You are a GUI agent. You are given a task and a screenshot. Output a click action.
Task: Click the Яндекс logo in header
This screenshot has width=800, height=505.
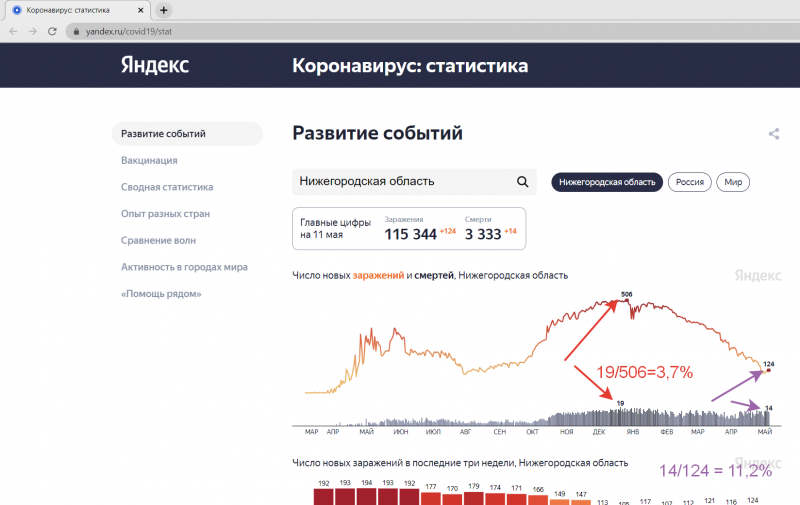coord(155,65)
